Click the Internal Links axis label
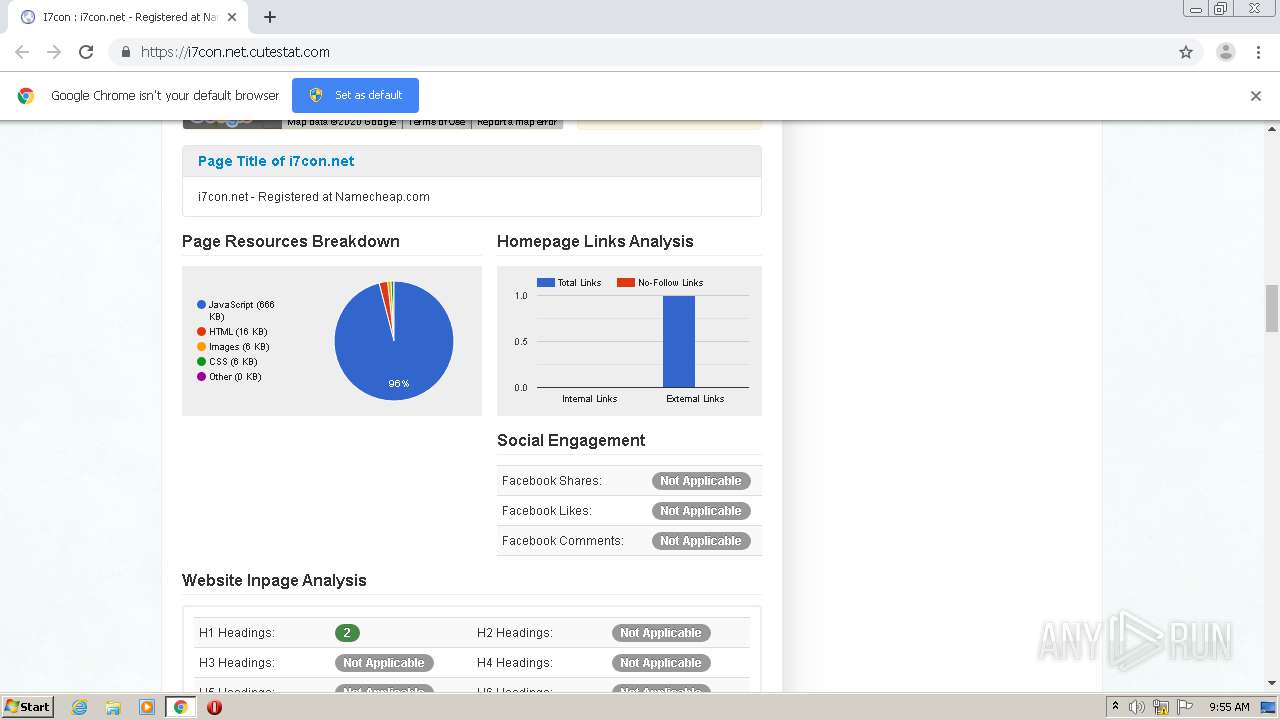1280x720 pixels. point(590,399)
